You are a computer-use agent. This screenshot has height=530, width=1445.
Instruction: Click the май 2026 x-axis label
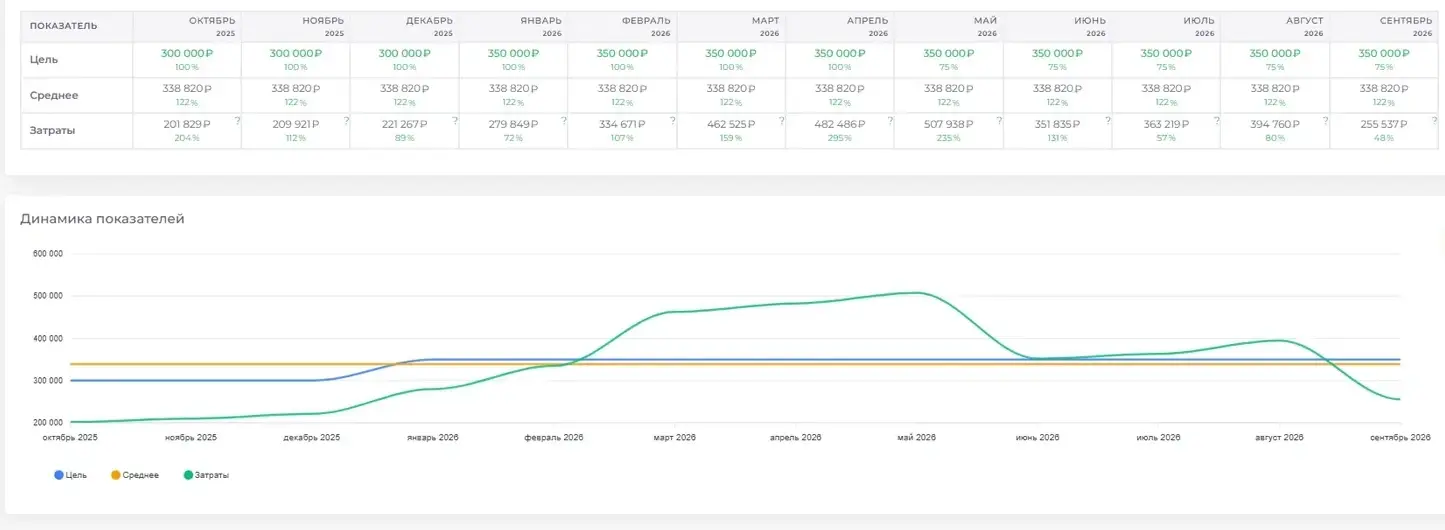click(916, 438)
